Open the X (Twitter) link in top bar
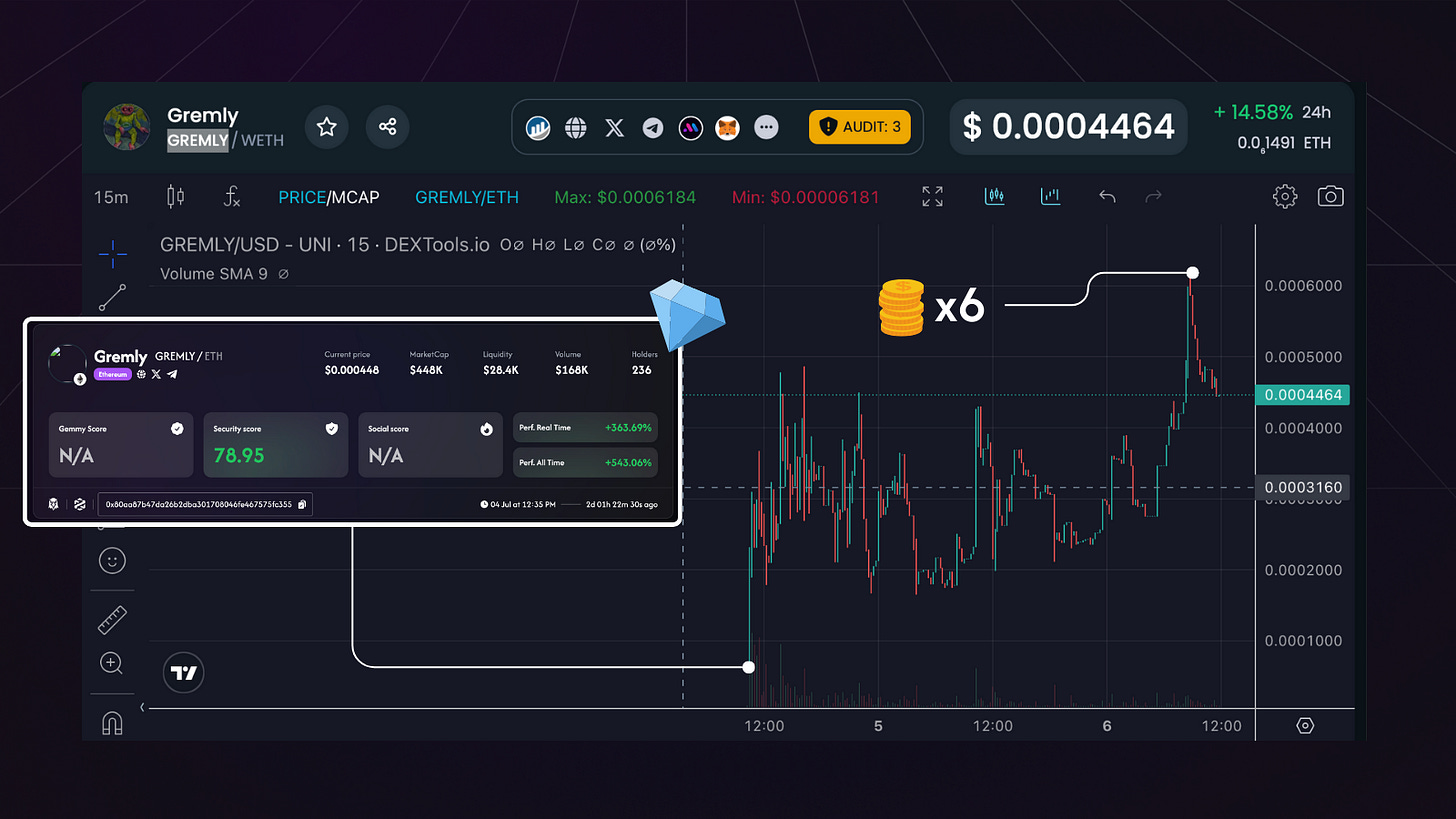 (x=615, y=128)
